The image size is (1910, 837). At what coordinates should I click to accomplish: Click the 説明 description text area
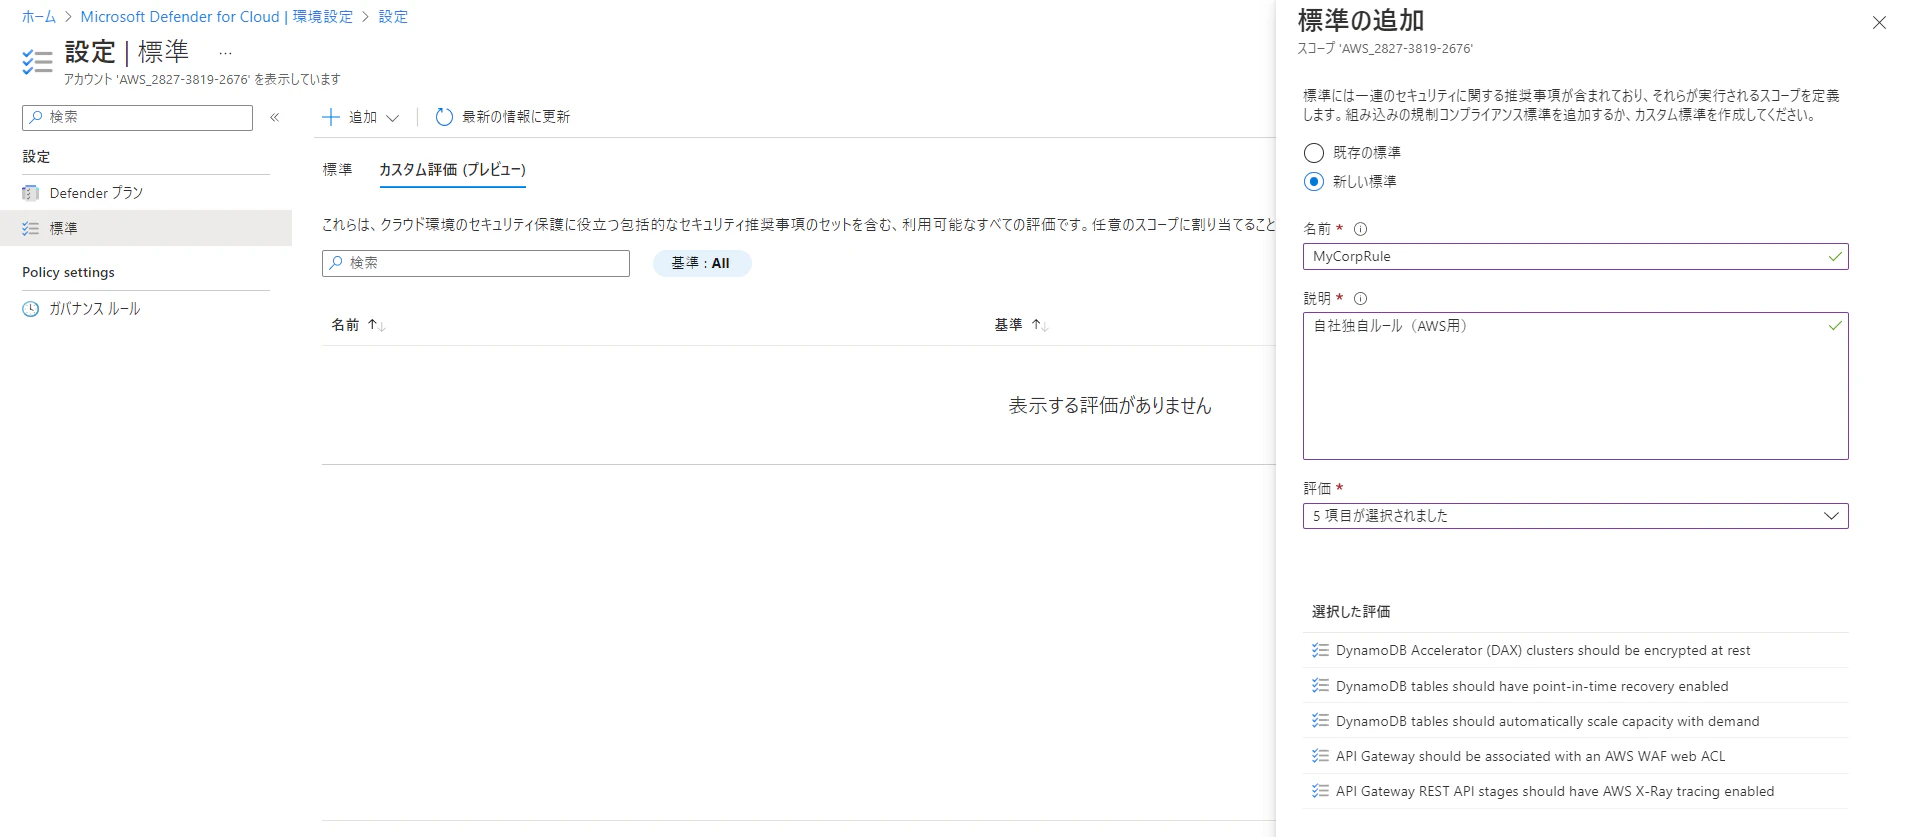tap(1575, 386)
